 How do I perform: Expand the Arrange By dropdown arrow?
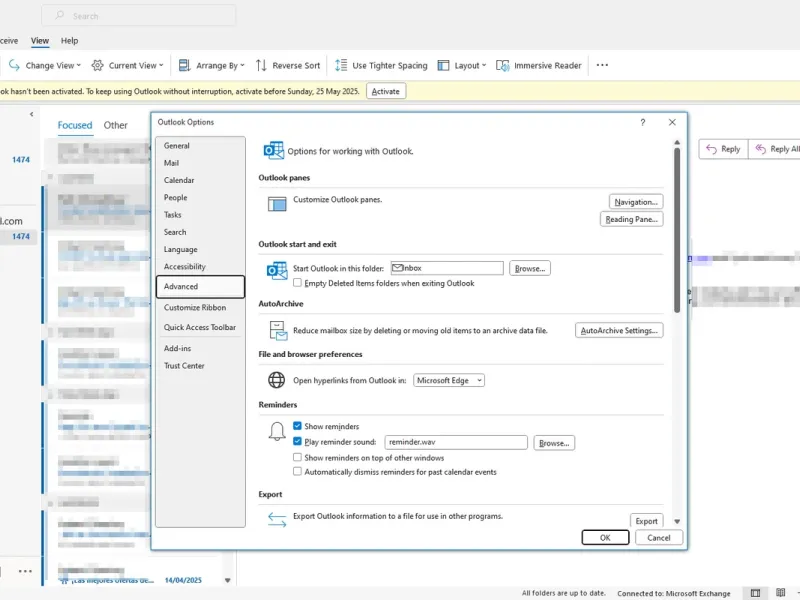(x=242, y=65)
